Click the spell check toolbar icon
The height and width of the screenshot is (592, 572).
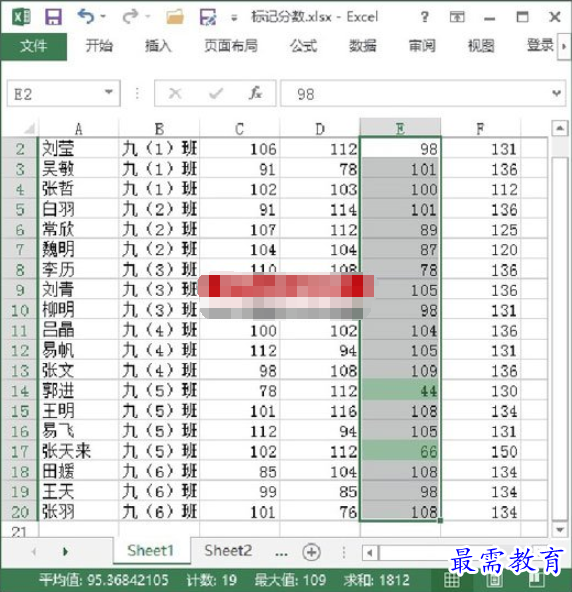(208, 17)
